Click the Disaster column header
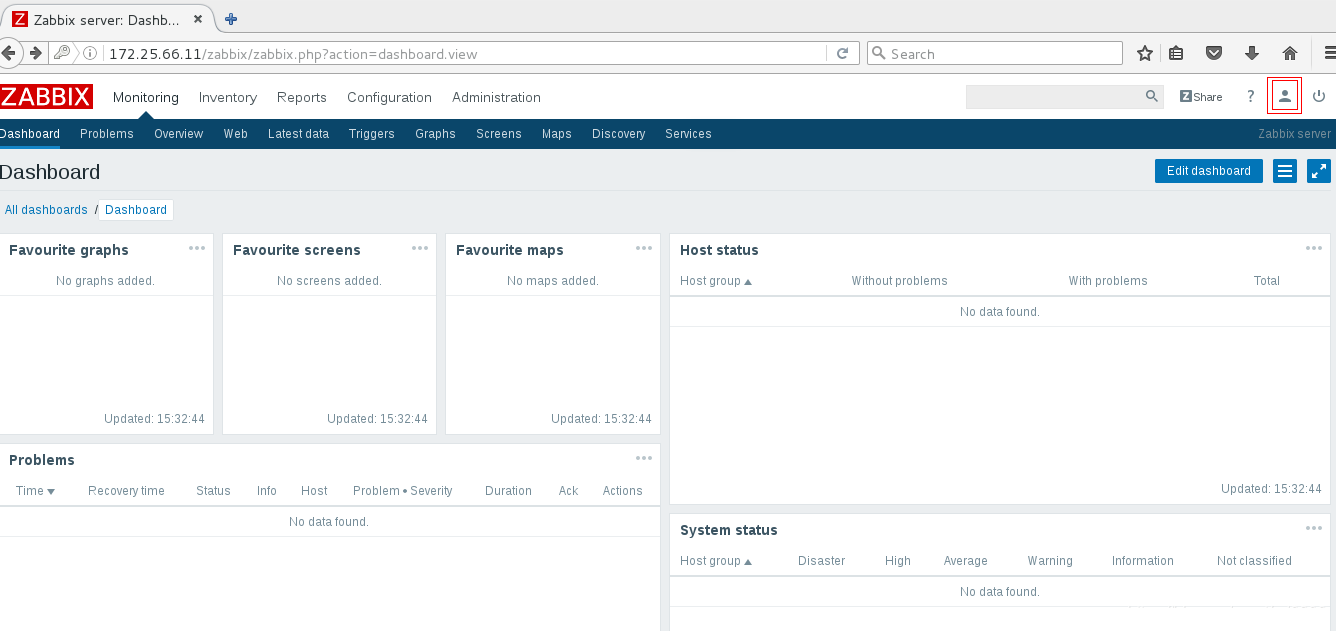The height and width of the screenshot is (631, 1336). click(x=821, y=561)
